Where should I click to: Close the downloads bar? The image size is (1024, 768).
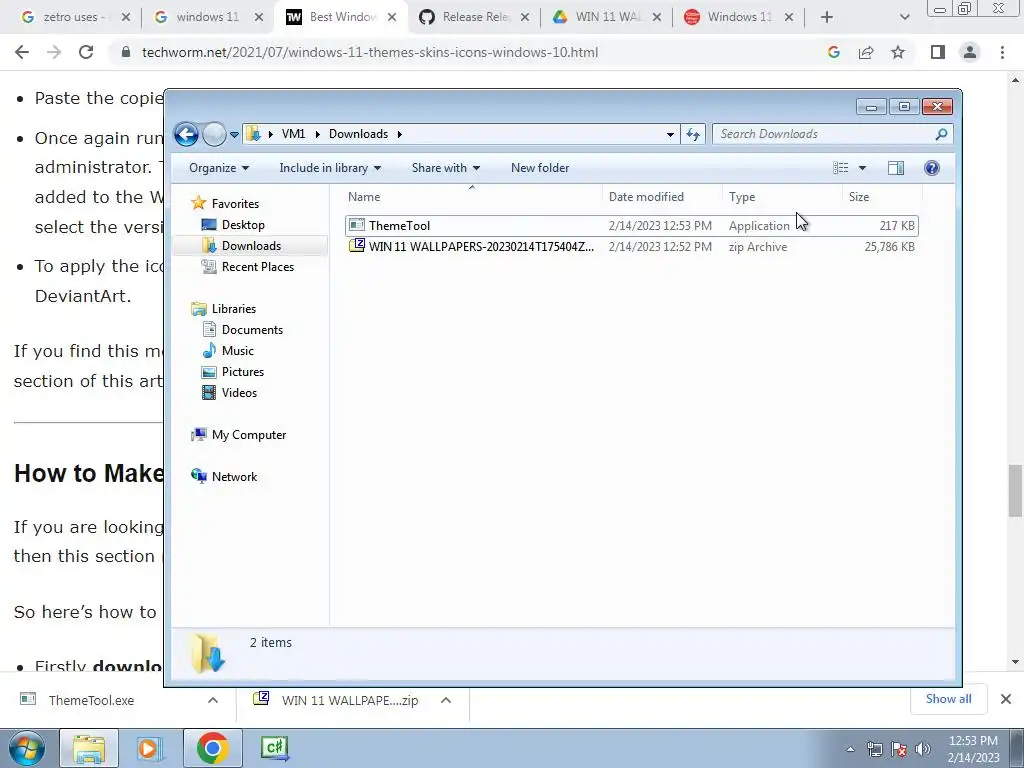(1006, 699)
